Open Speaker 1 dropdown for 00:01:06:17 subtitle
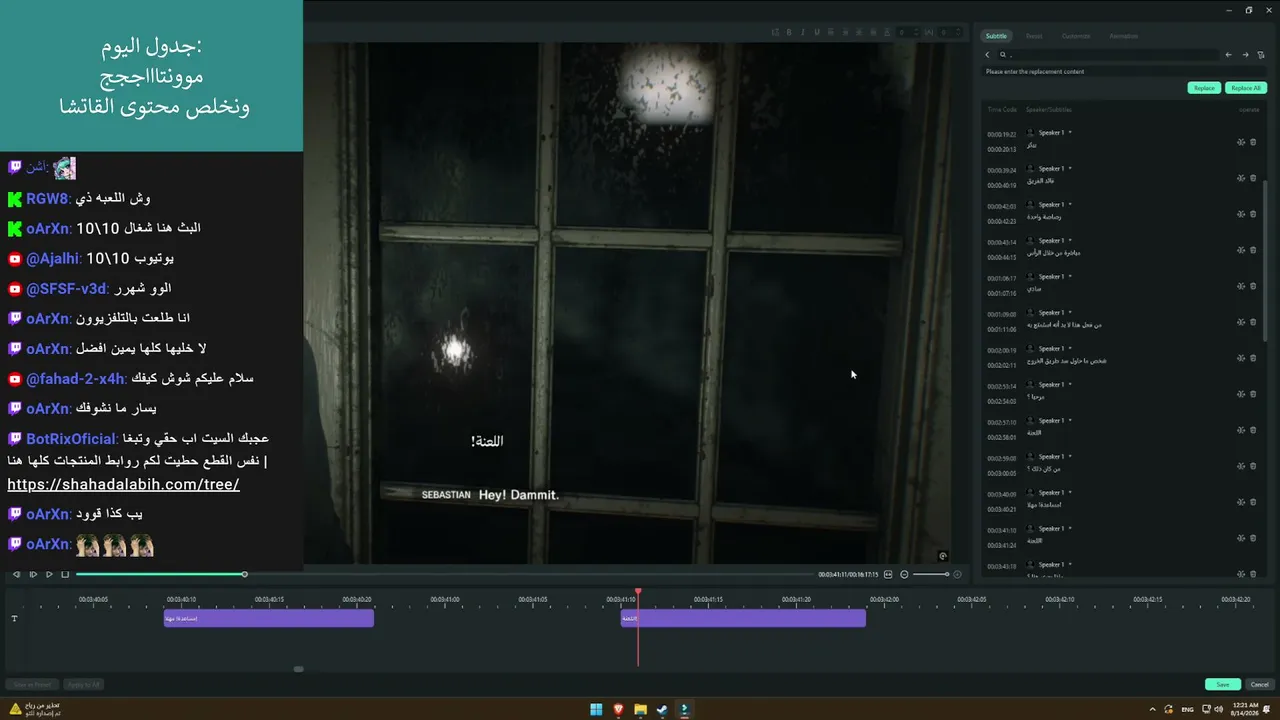The width and height of the screenshot is (1280, 720). pos(1070,276)
